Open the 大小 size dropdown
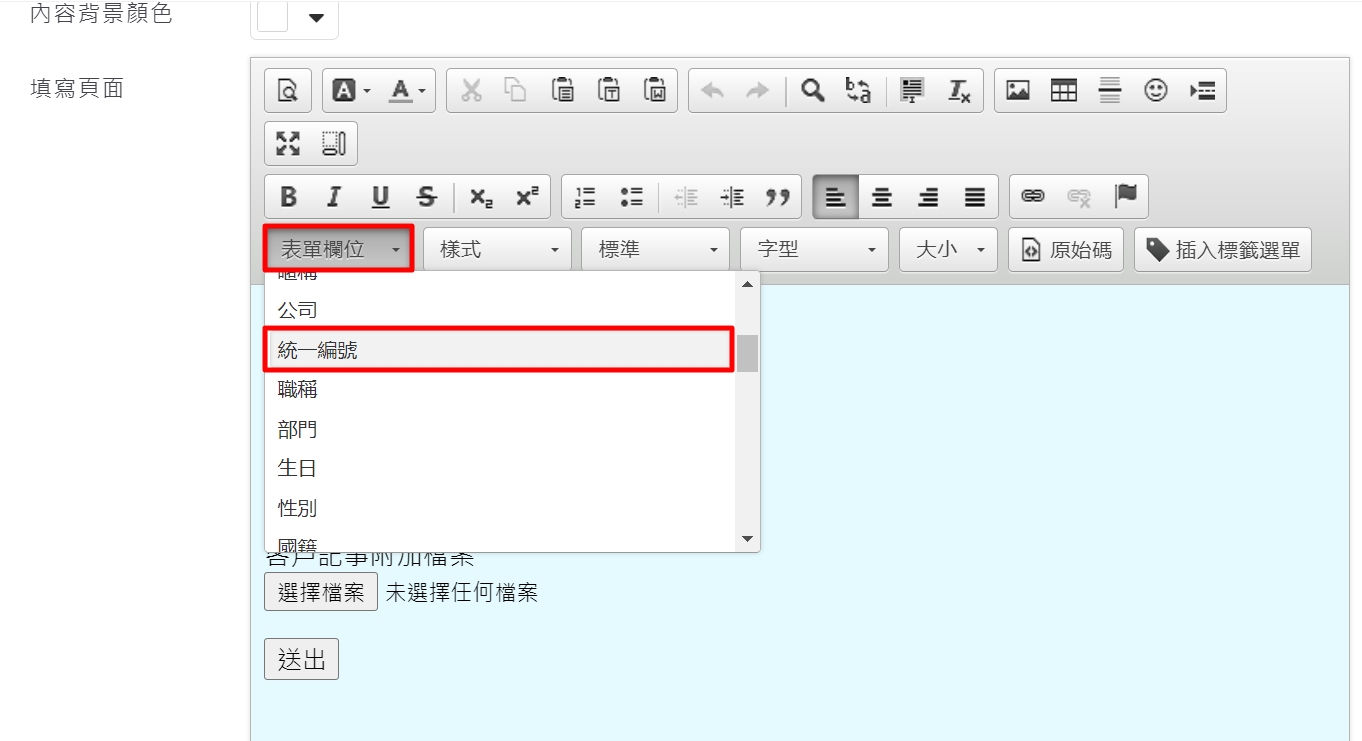1362x741 pixels. [x=948, y=250]
